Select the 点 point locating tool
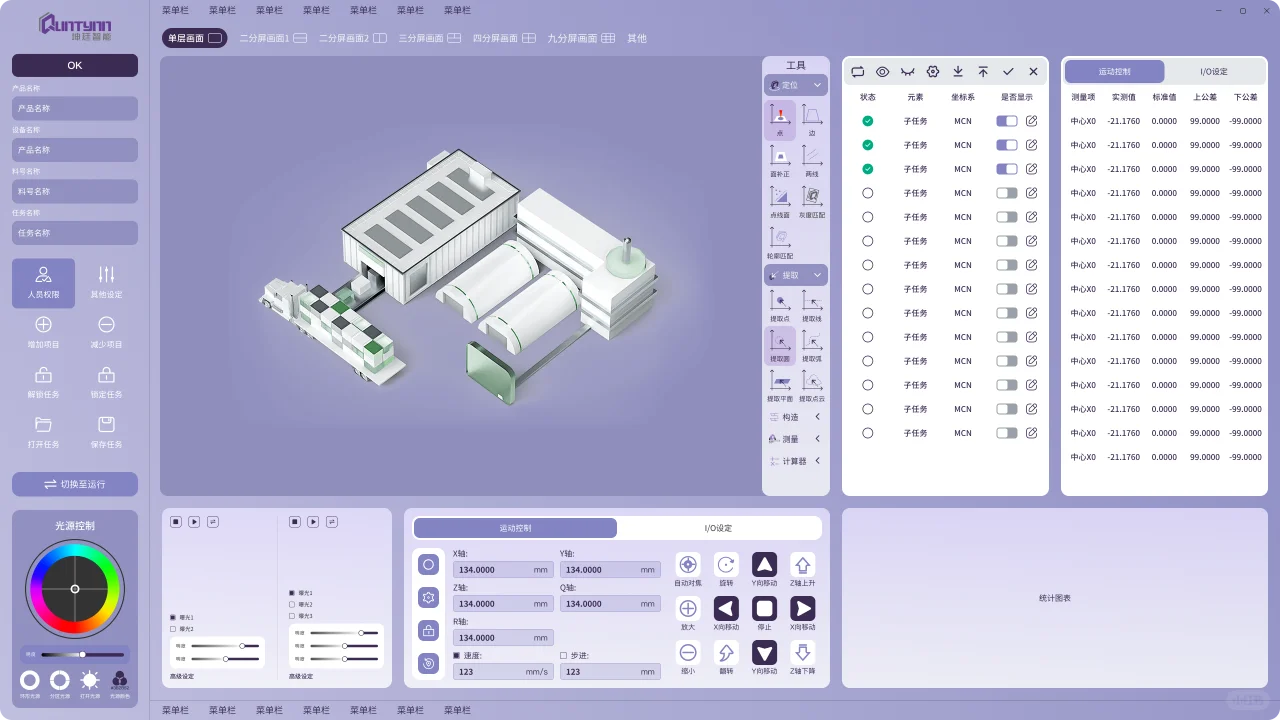Image resolution: width=1280 pixels, height=720 pixels. 780,120
